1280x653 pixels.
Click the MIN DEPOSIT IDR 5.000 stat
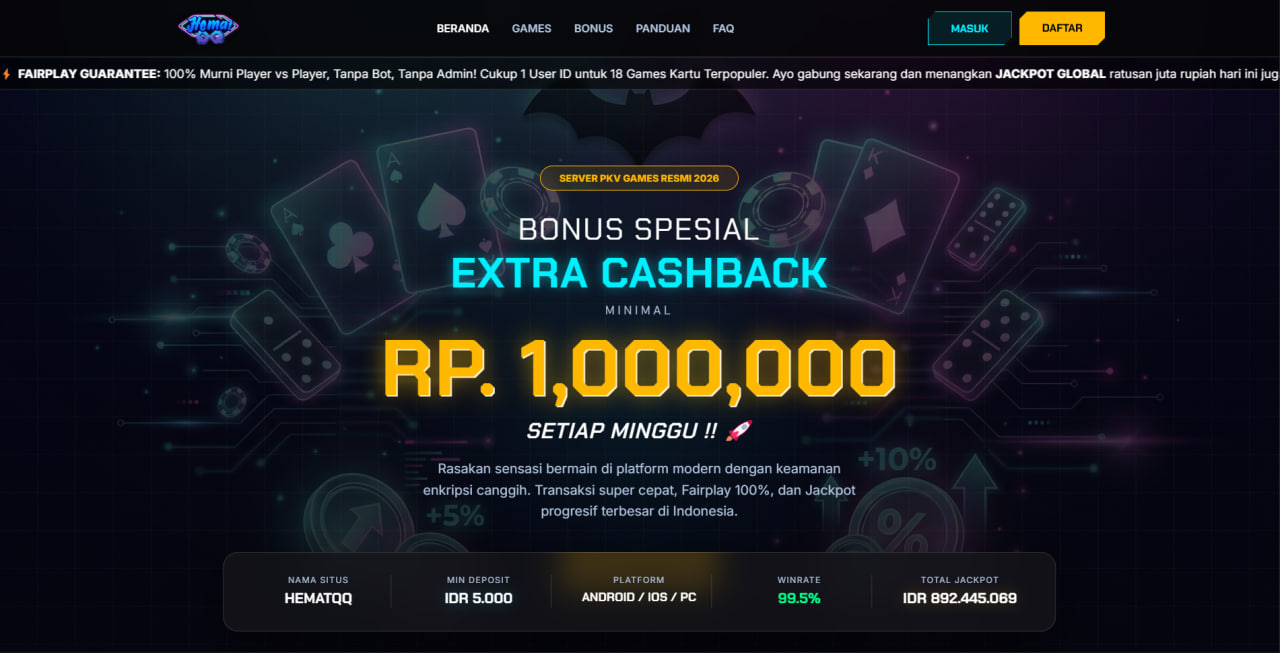coord(478,590)
